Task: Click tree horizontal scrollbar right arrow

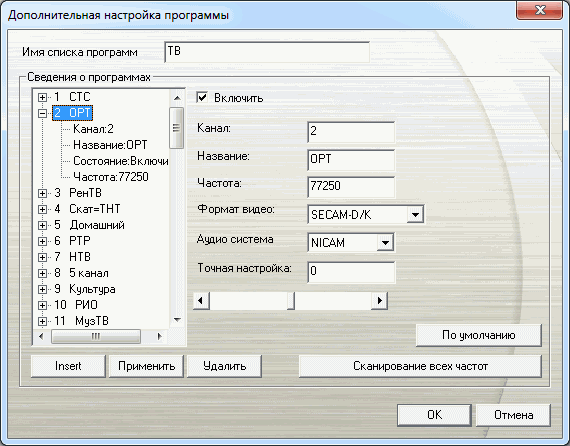Action: [160, 337]
